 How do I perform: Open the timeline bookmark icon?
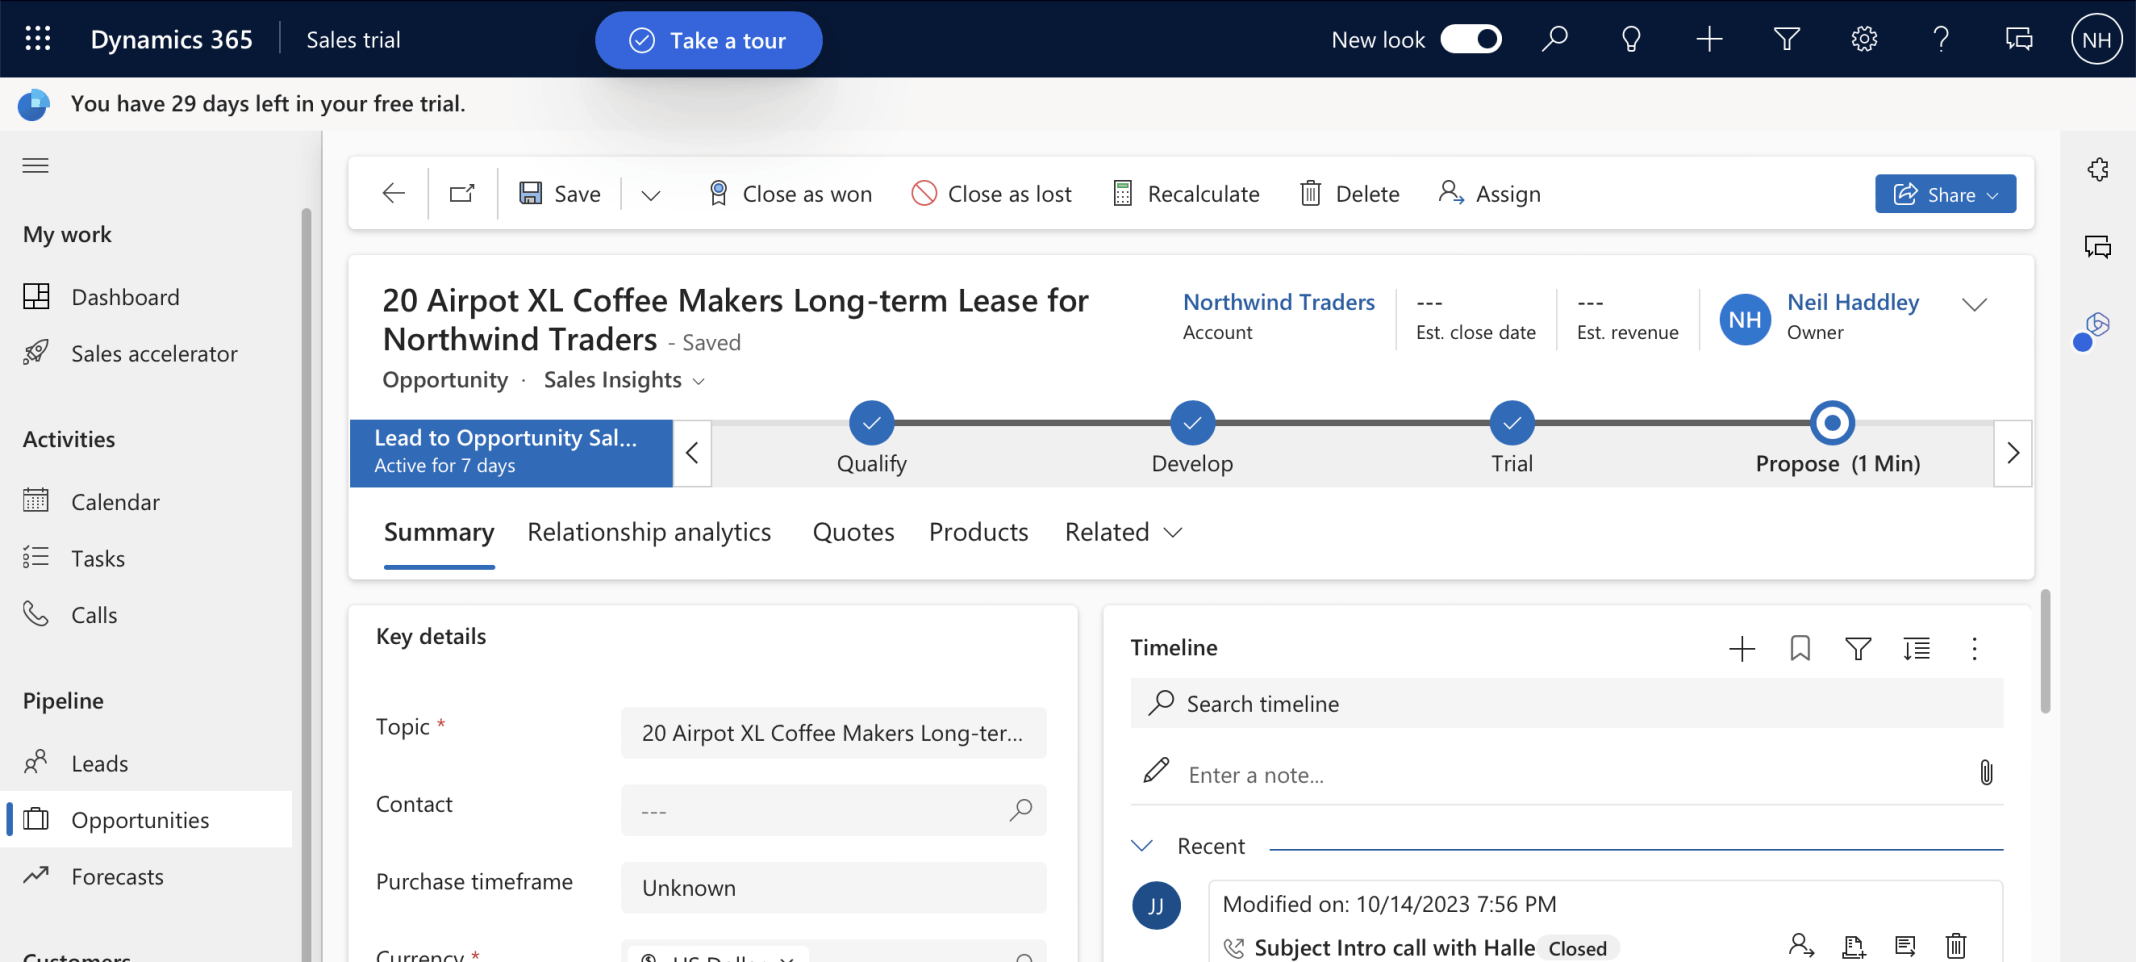(x=1799, y=649)
